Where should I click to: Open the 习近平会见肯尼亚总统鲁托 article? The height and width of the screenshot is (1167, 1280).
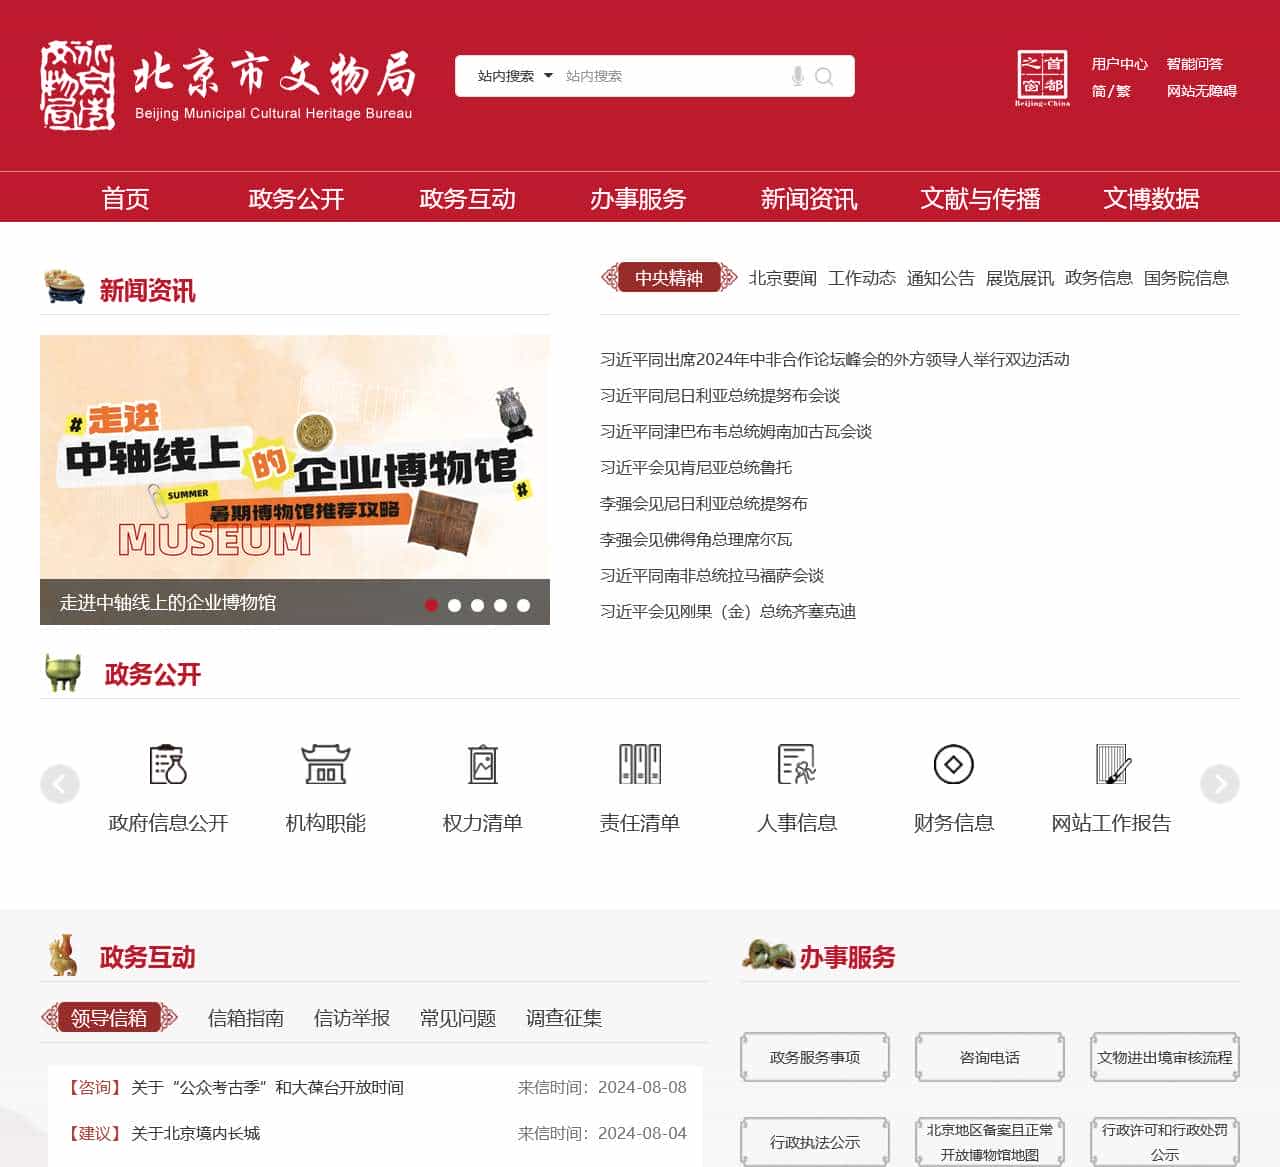[x=696, y=468]
